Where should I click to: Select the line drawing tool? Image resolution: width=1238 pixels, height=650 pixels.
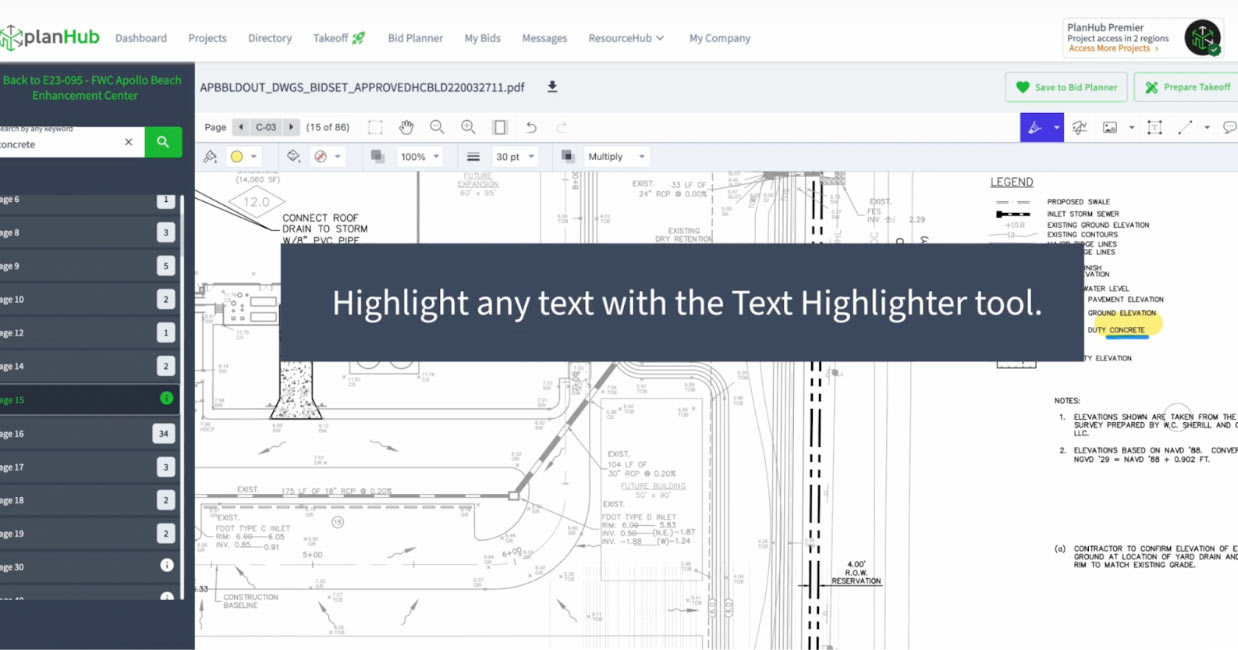coord(1185,127)
